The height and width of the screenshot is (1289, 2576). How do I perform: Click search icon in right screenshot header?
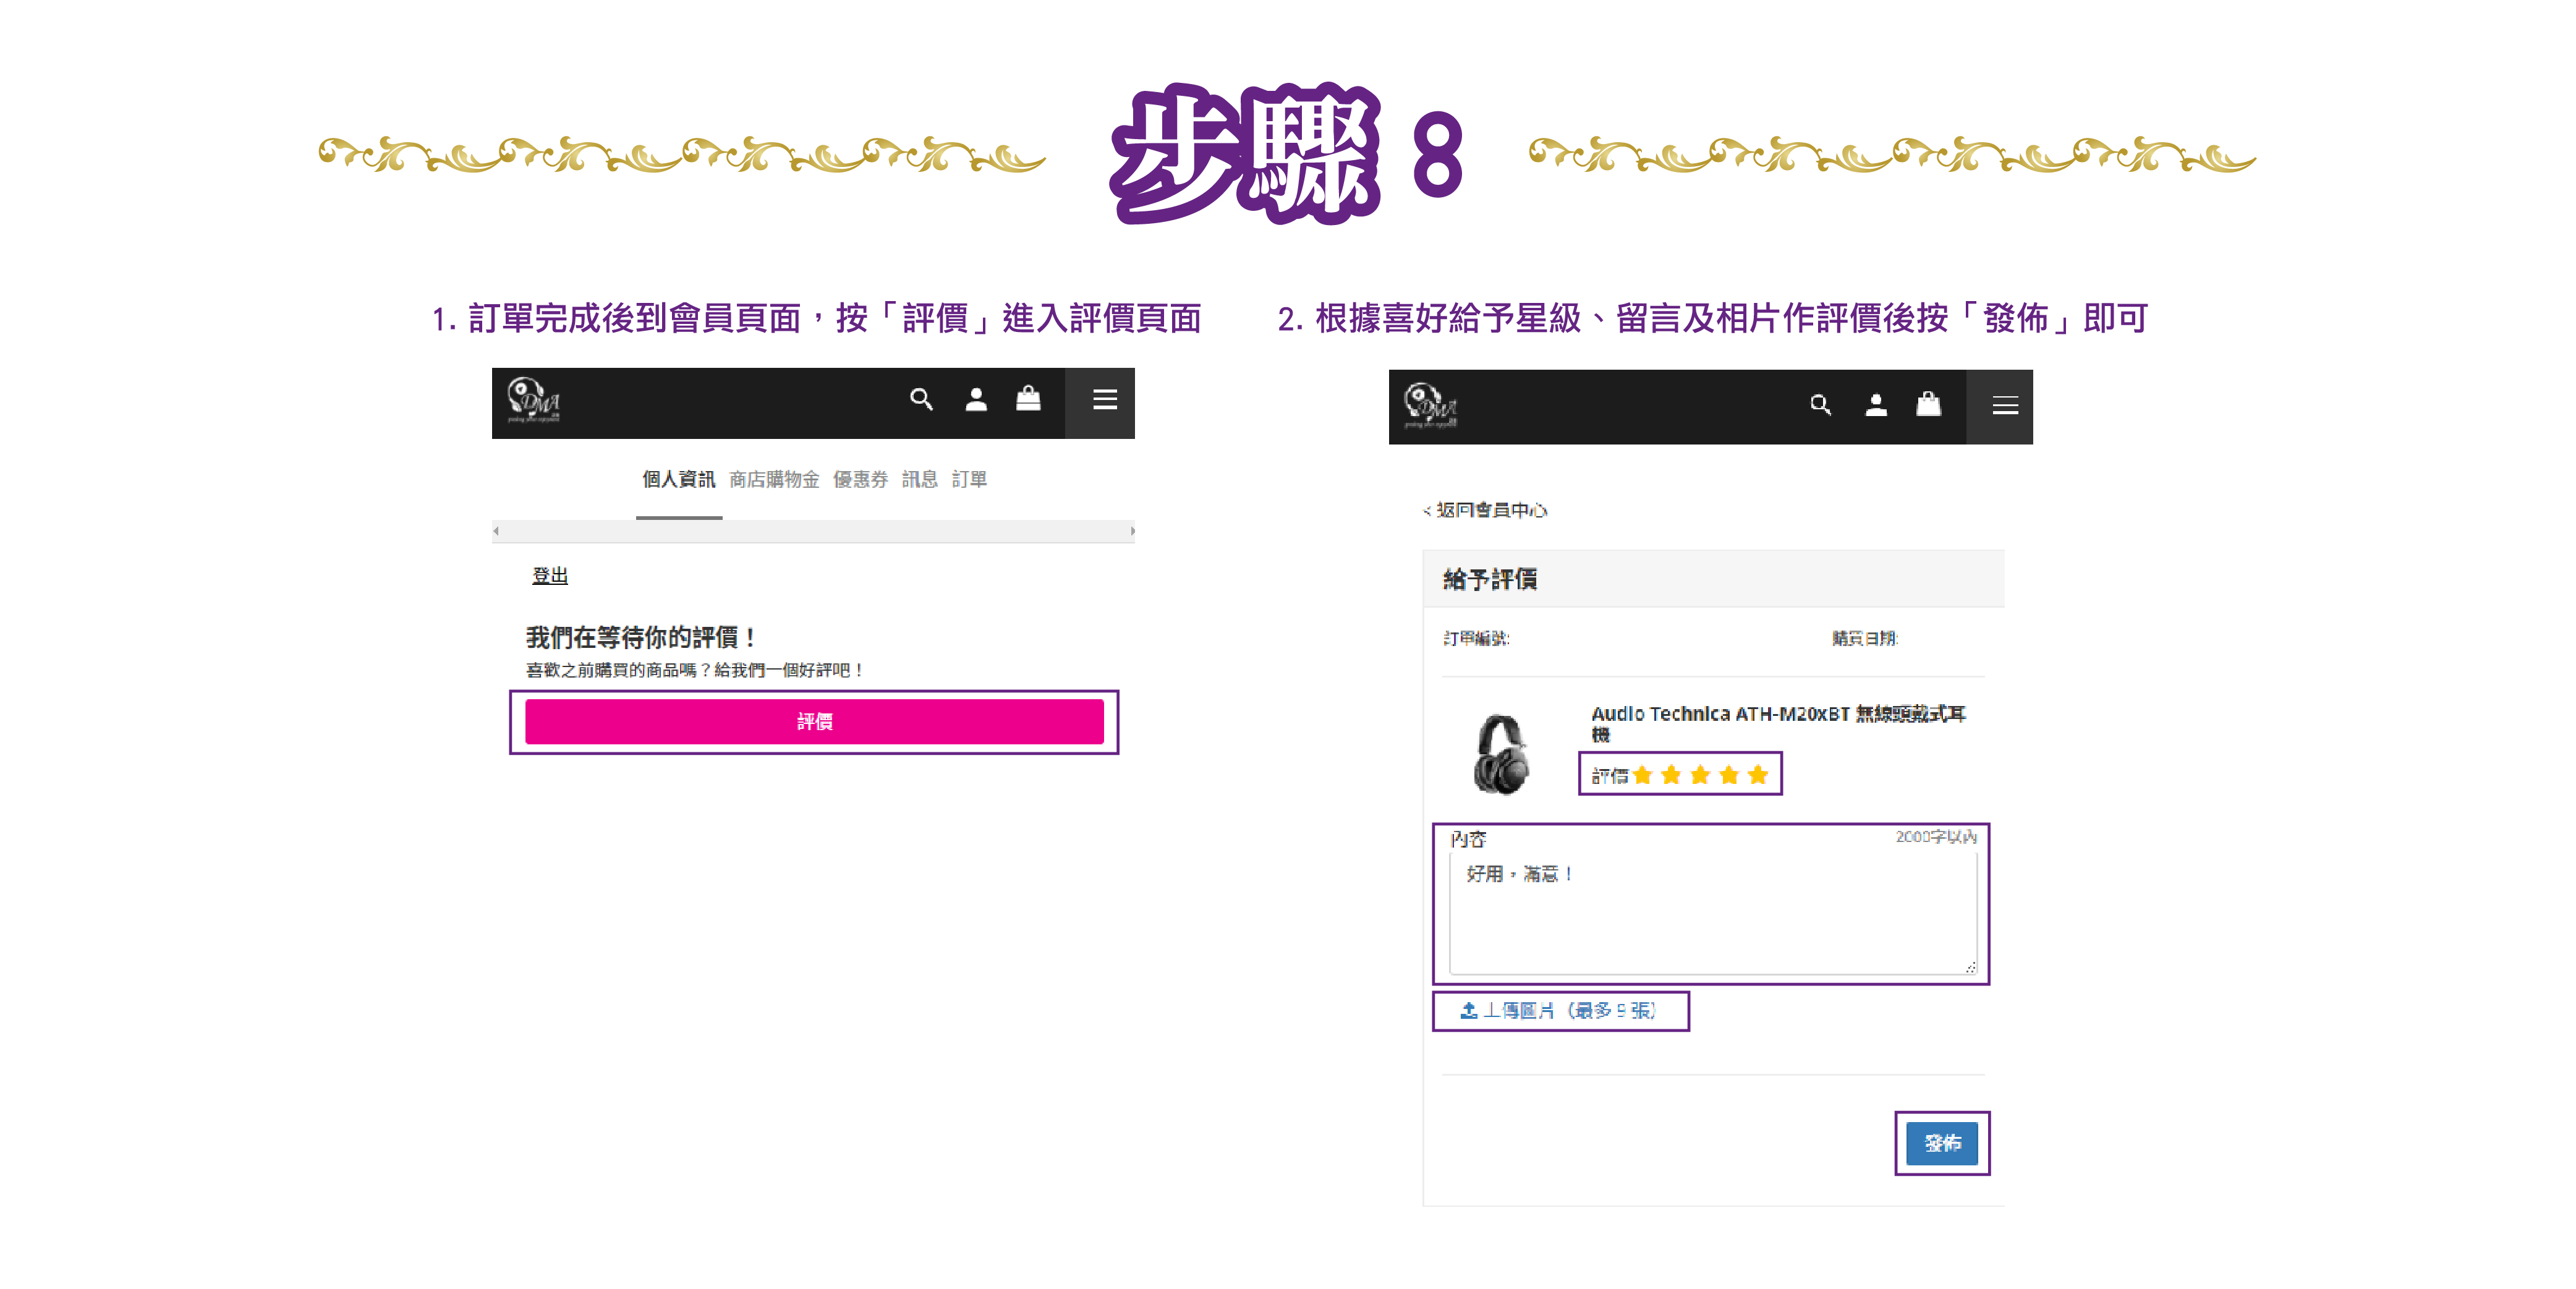pyautogui.click(x=1820, y=405)
